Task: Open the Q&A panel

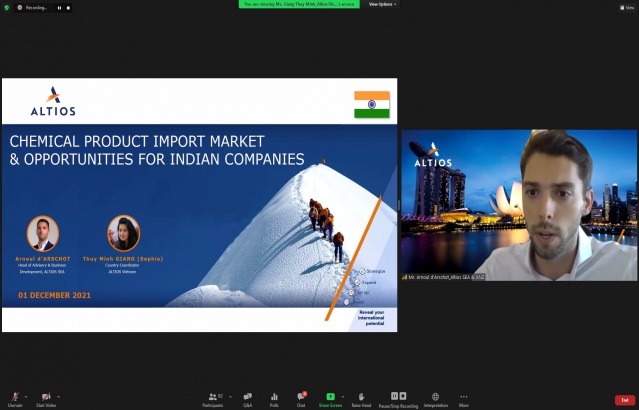Action: pyautogui.click(x=247, y=399)
